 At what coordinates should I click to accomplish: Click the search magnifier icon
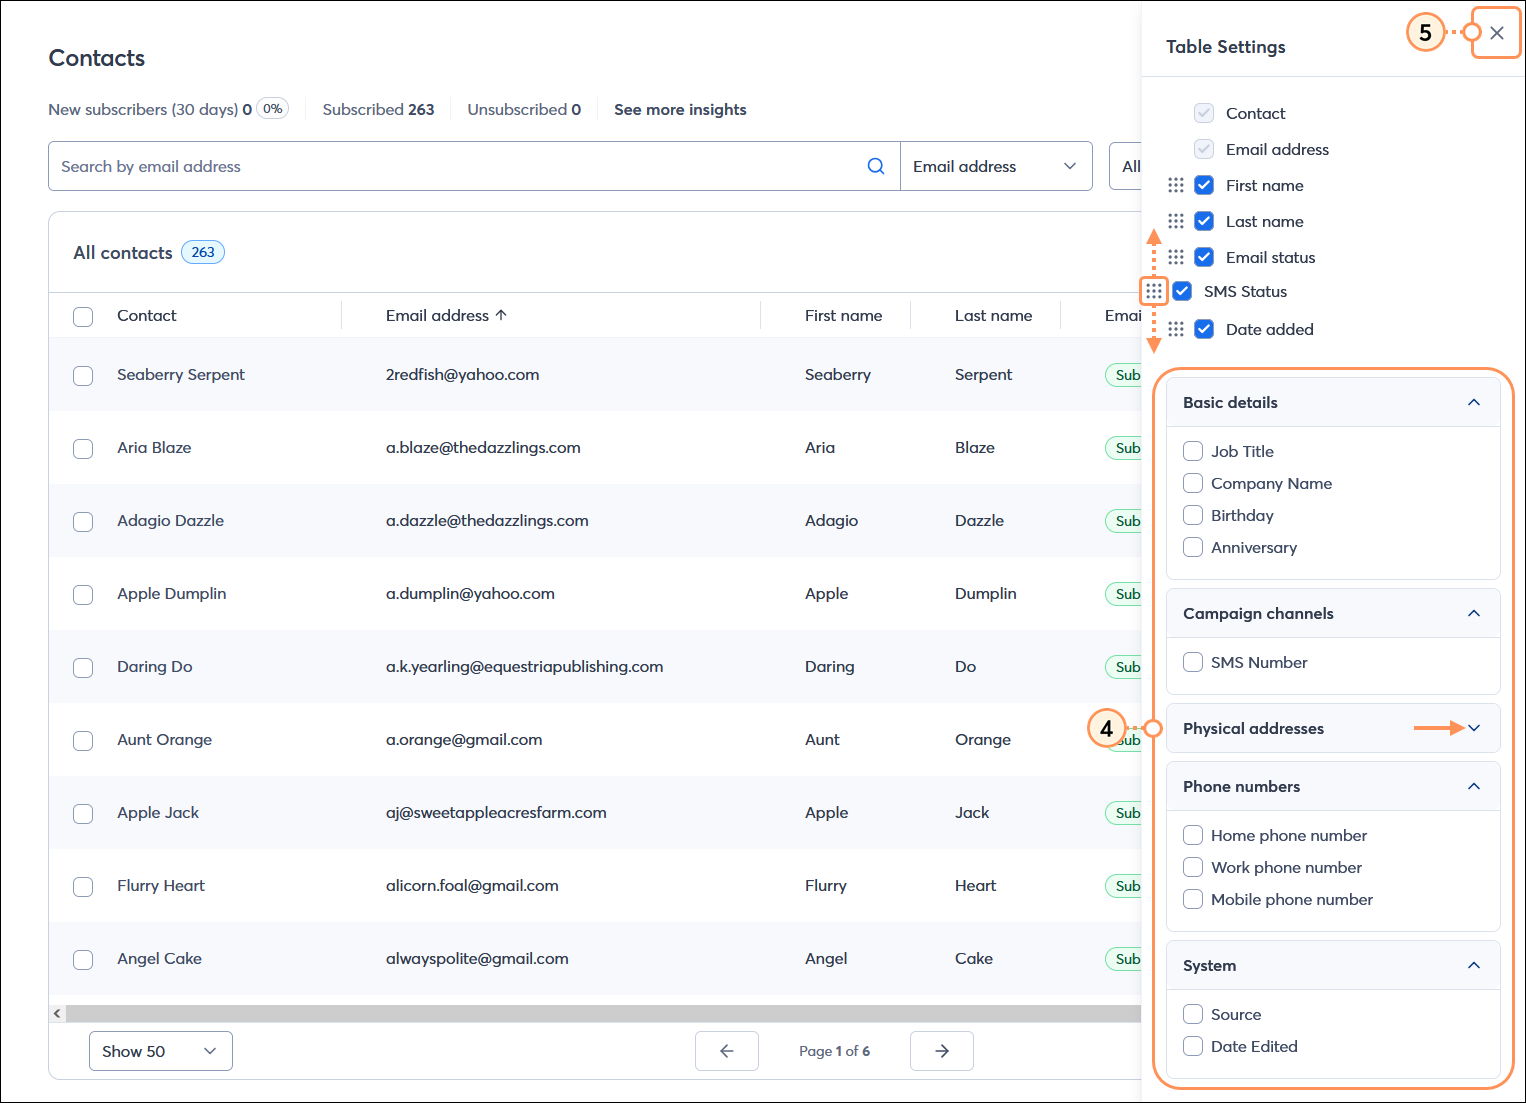click(876, 166)
